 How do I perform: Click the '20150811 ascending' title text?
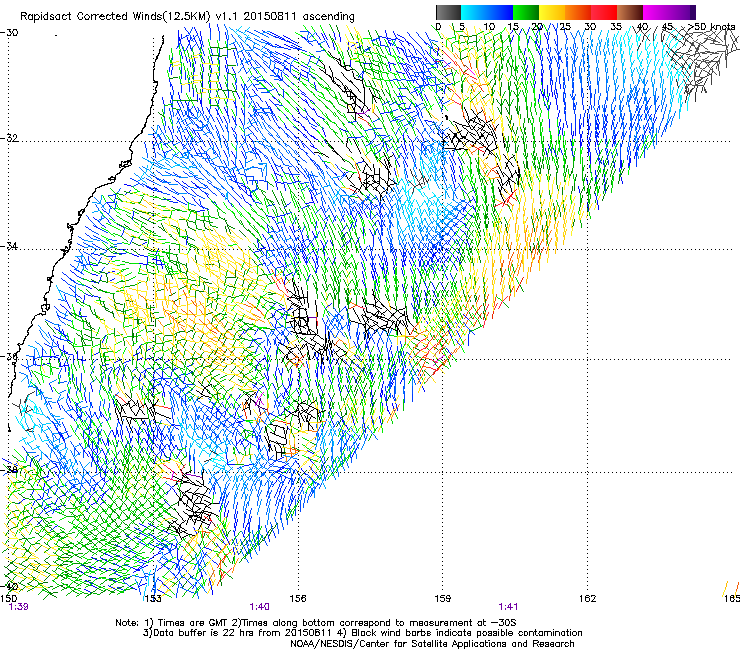(299, 16)
